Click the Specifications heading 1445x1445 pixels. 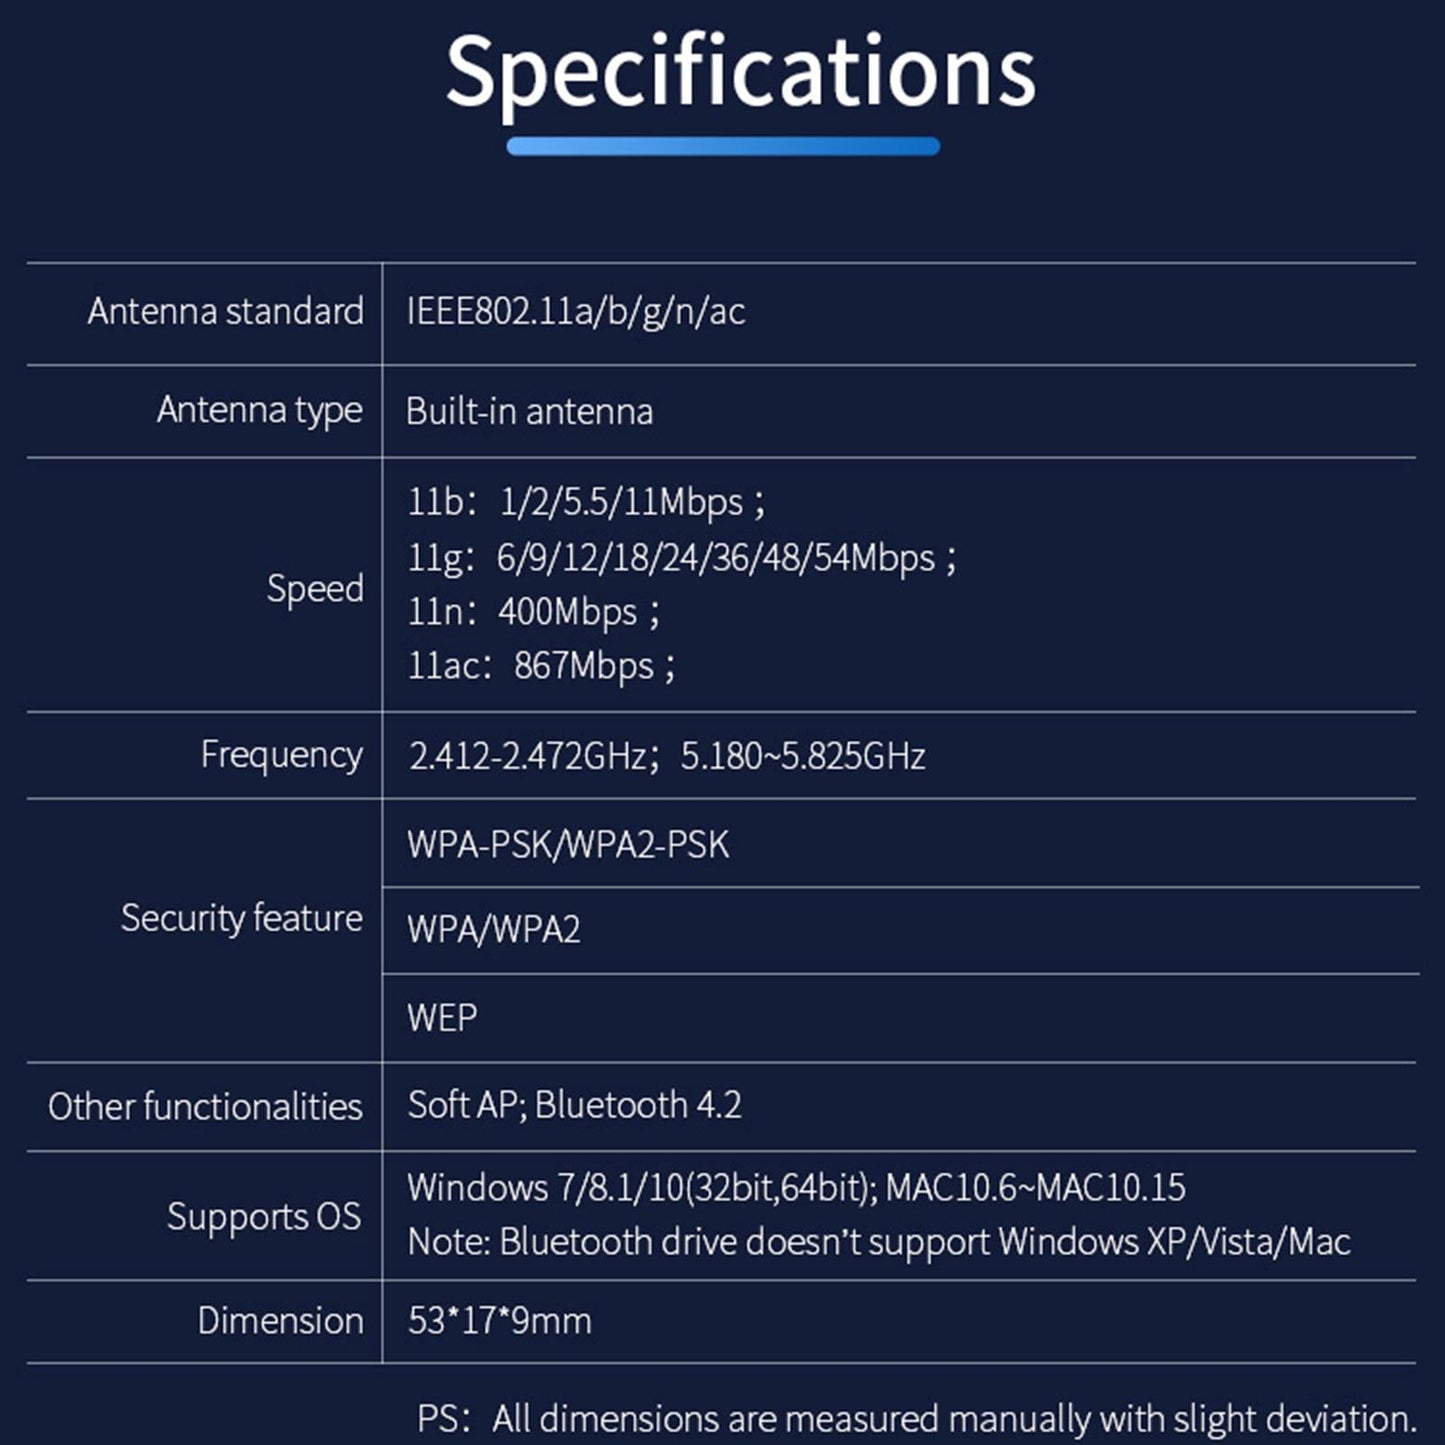point(740,72)
